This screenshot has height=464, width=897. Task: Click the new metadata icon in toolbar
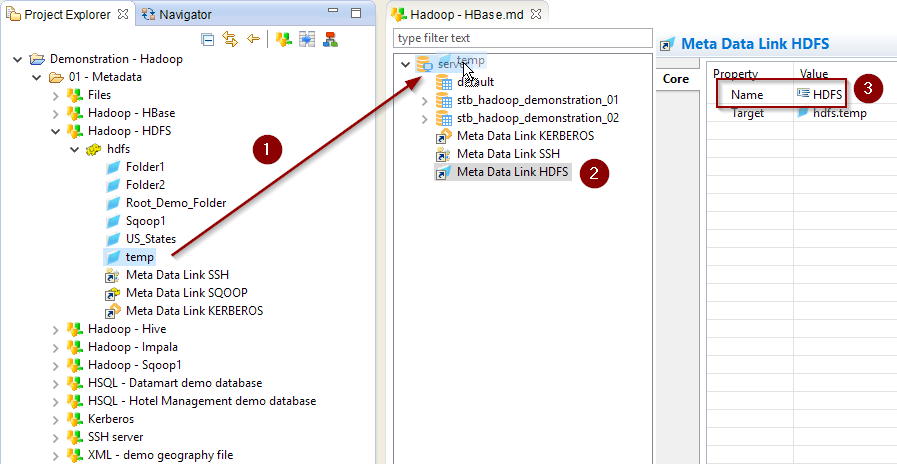pos(284,39)
